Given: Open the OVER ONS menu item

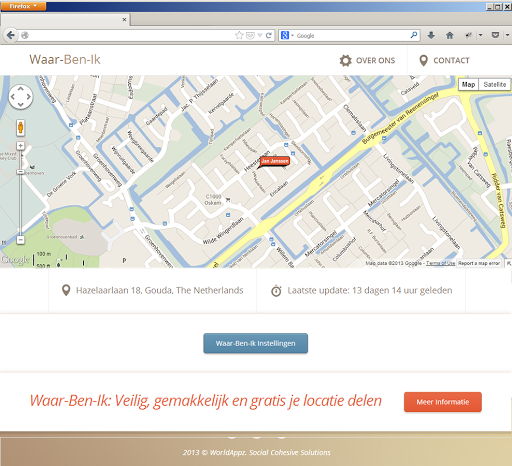Looking at the screenshot, I should [x=367, y=60].
